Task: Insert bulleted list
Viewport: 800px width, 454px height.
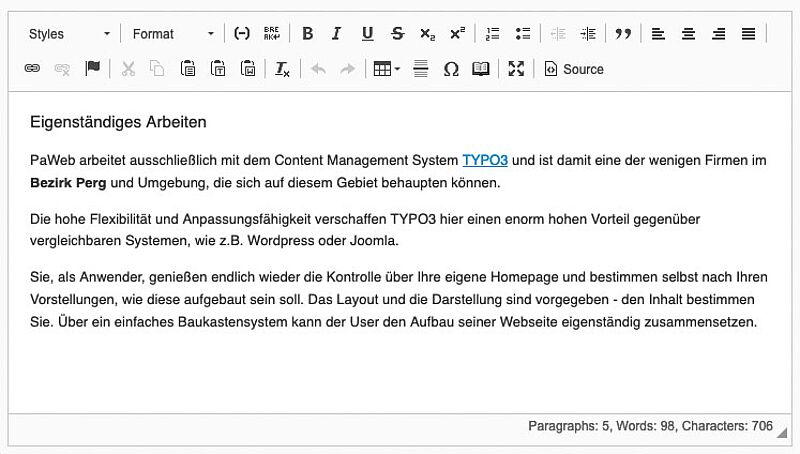Action: coord(522,34)
